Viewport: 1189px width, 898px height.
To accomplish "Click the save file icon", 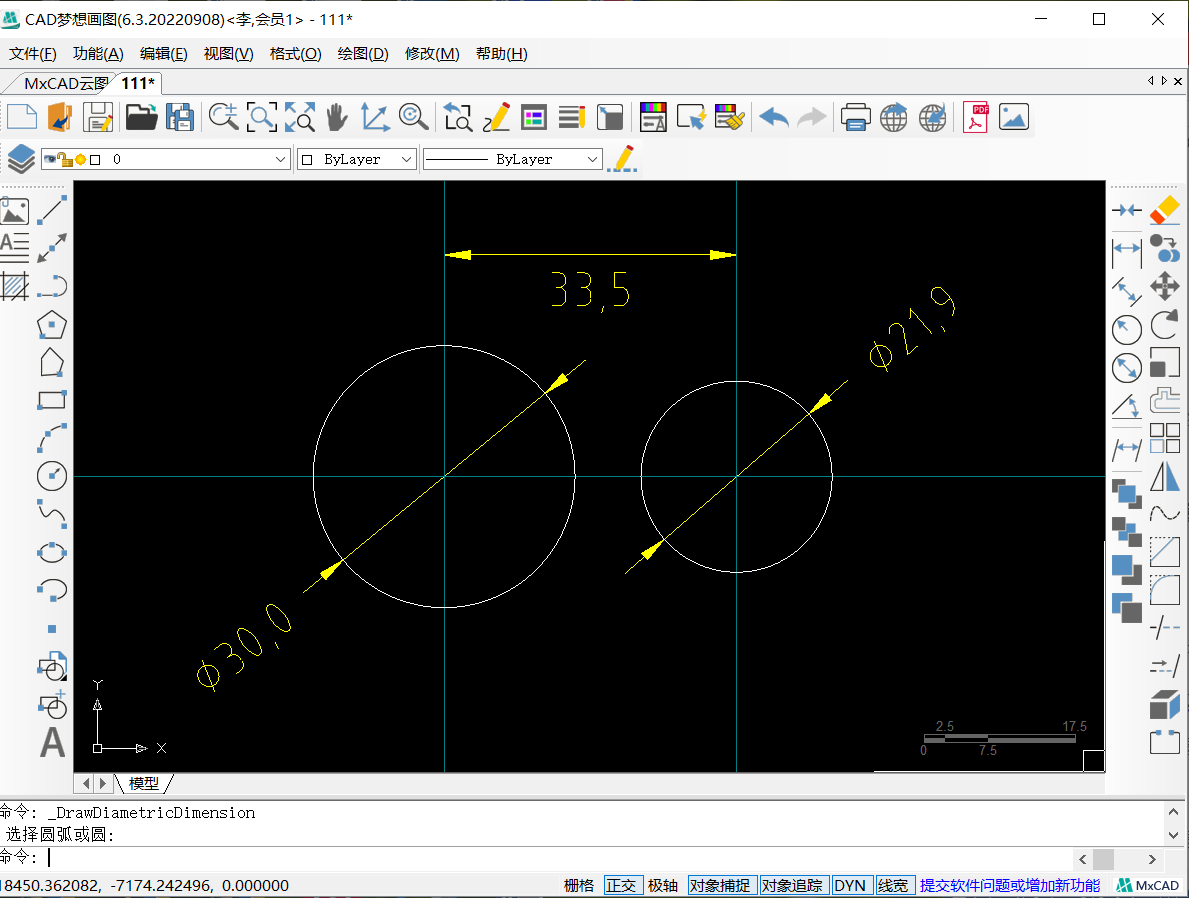I will (98, 118).
